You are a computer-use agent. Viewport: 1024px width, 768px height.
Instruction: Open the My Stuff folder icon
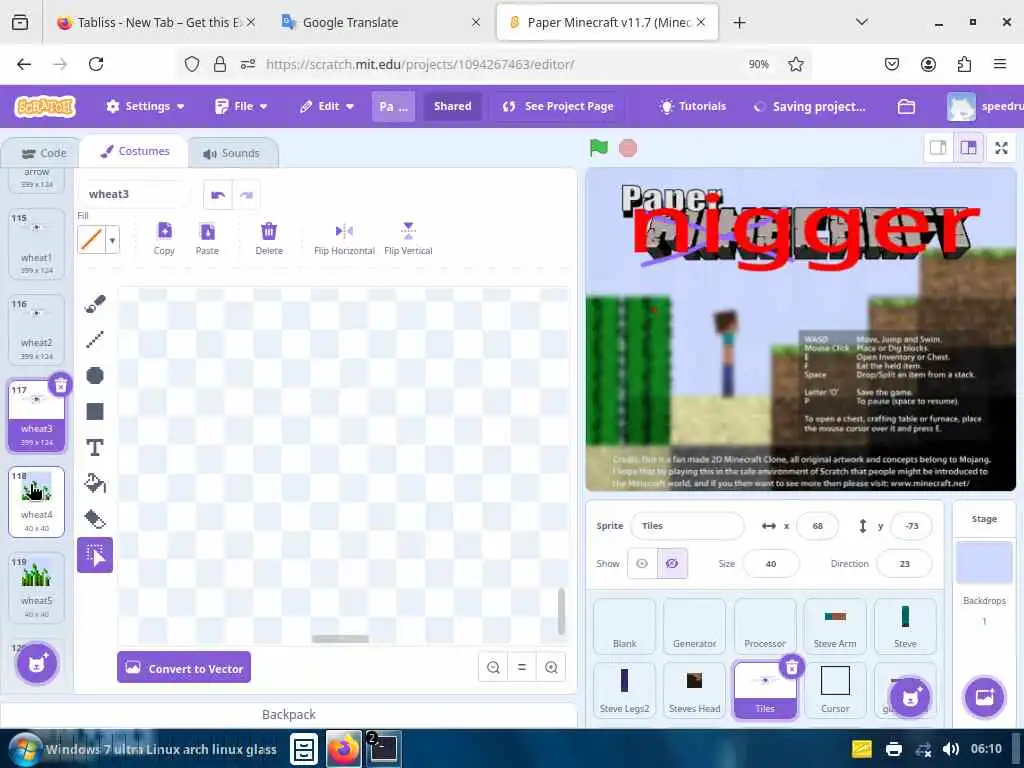906,106
